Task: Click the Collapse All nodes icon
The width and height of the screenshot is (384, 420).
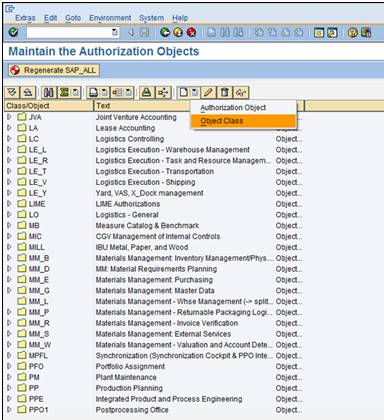Action: (x=28, y=92)
